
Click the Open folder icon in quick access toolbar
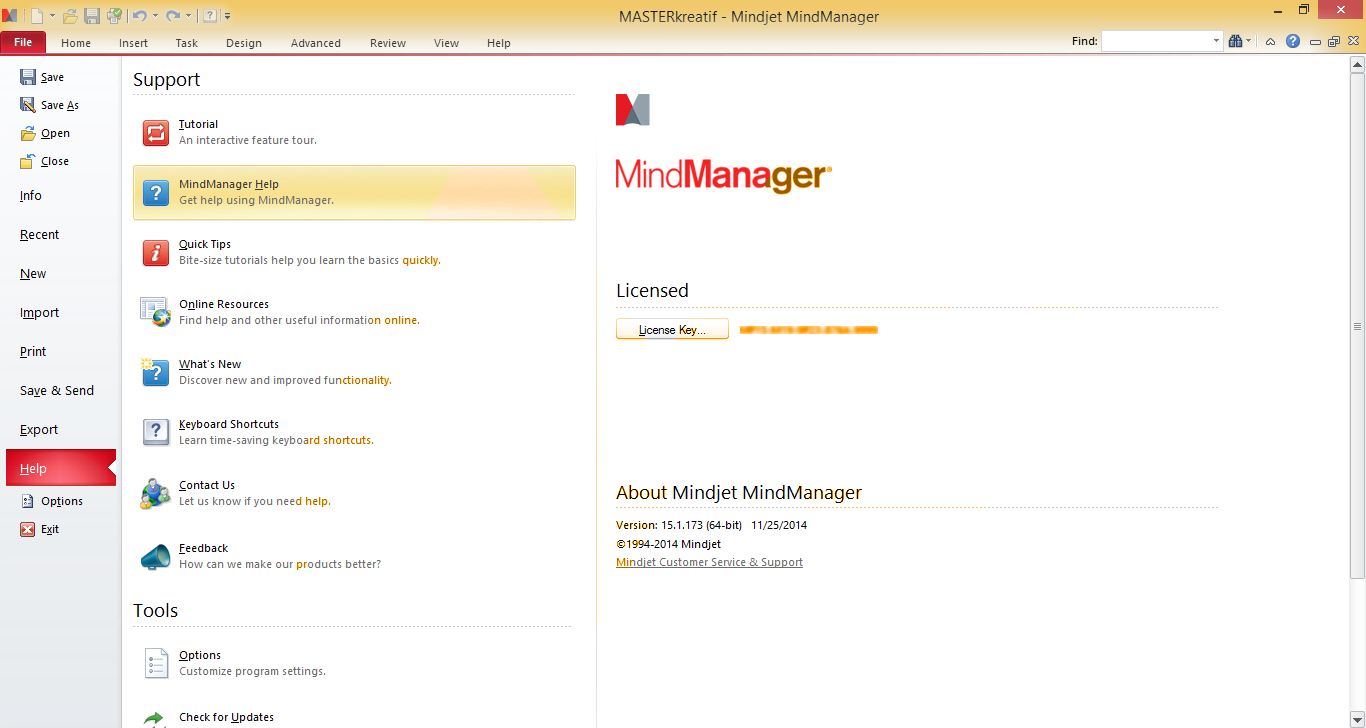click(70, 15)
